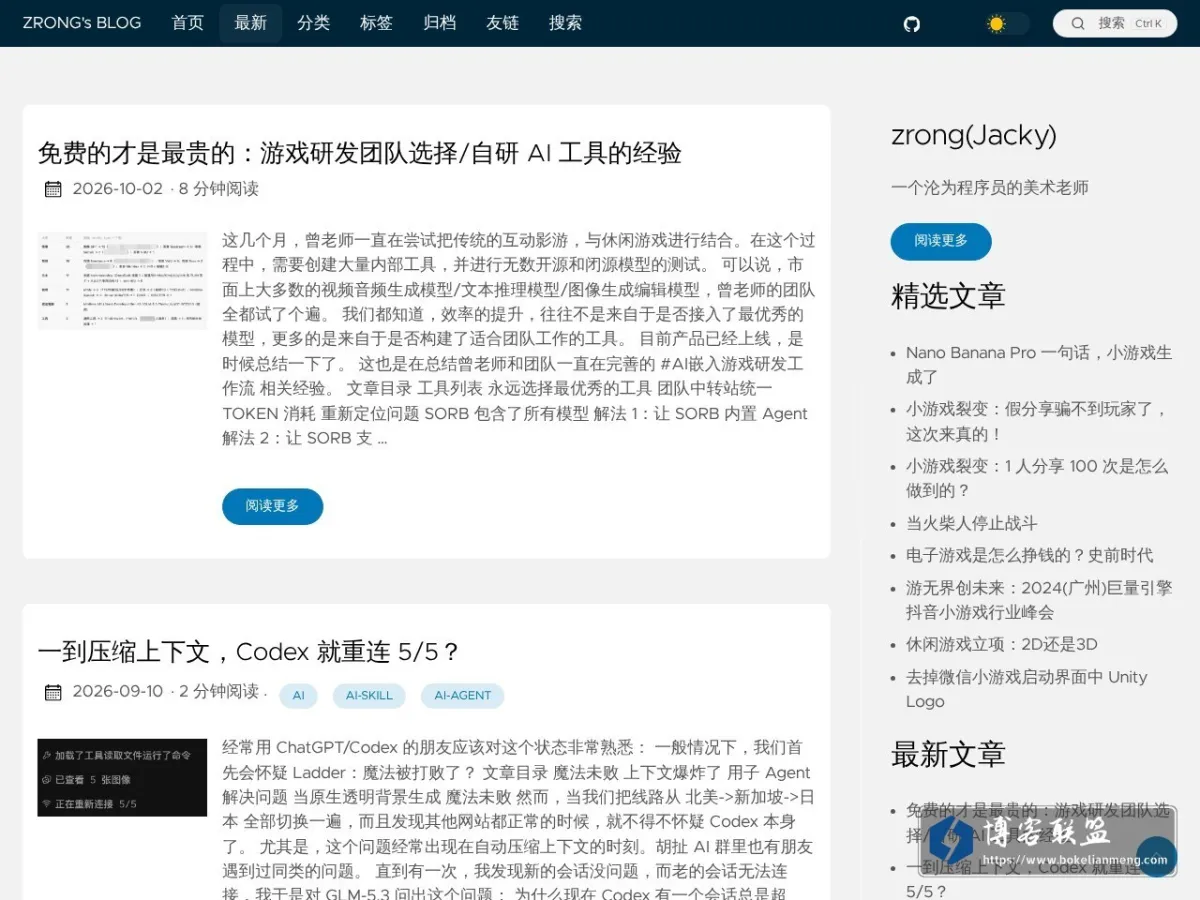Click the 一个沦为程序员的美术老师 tagline

pos(990,188)
